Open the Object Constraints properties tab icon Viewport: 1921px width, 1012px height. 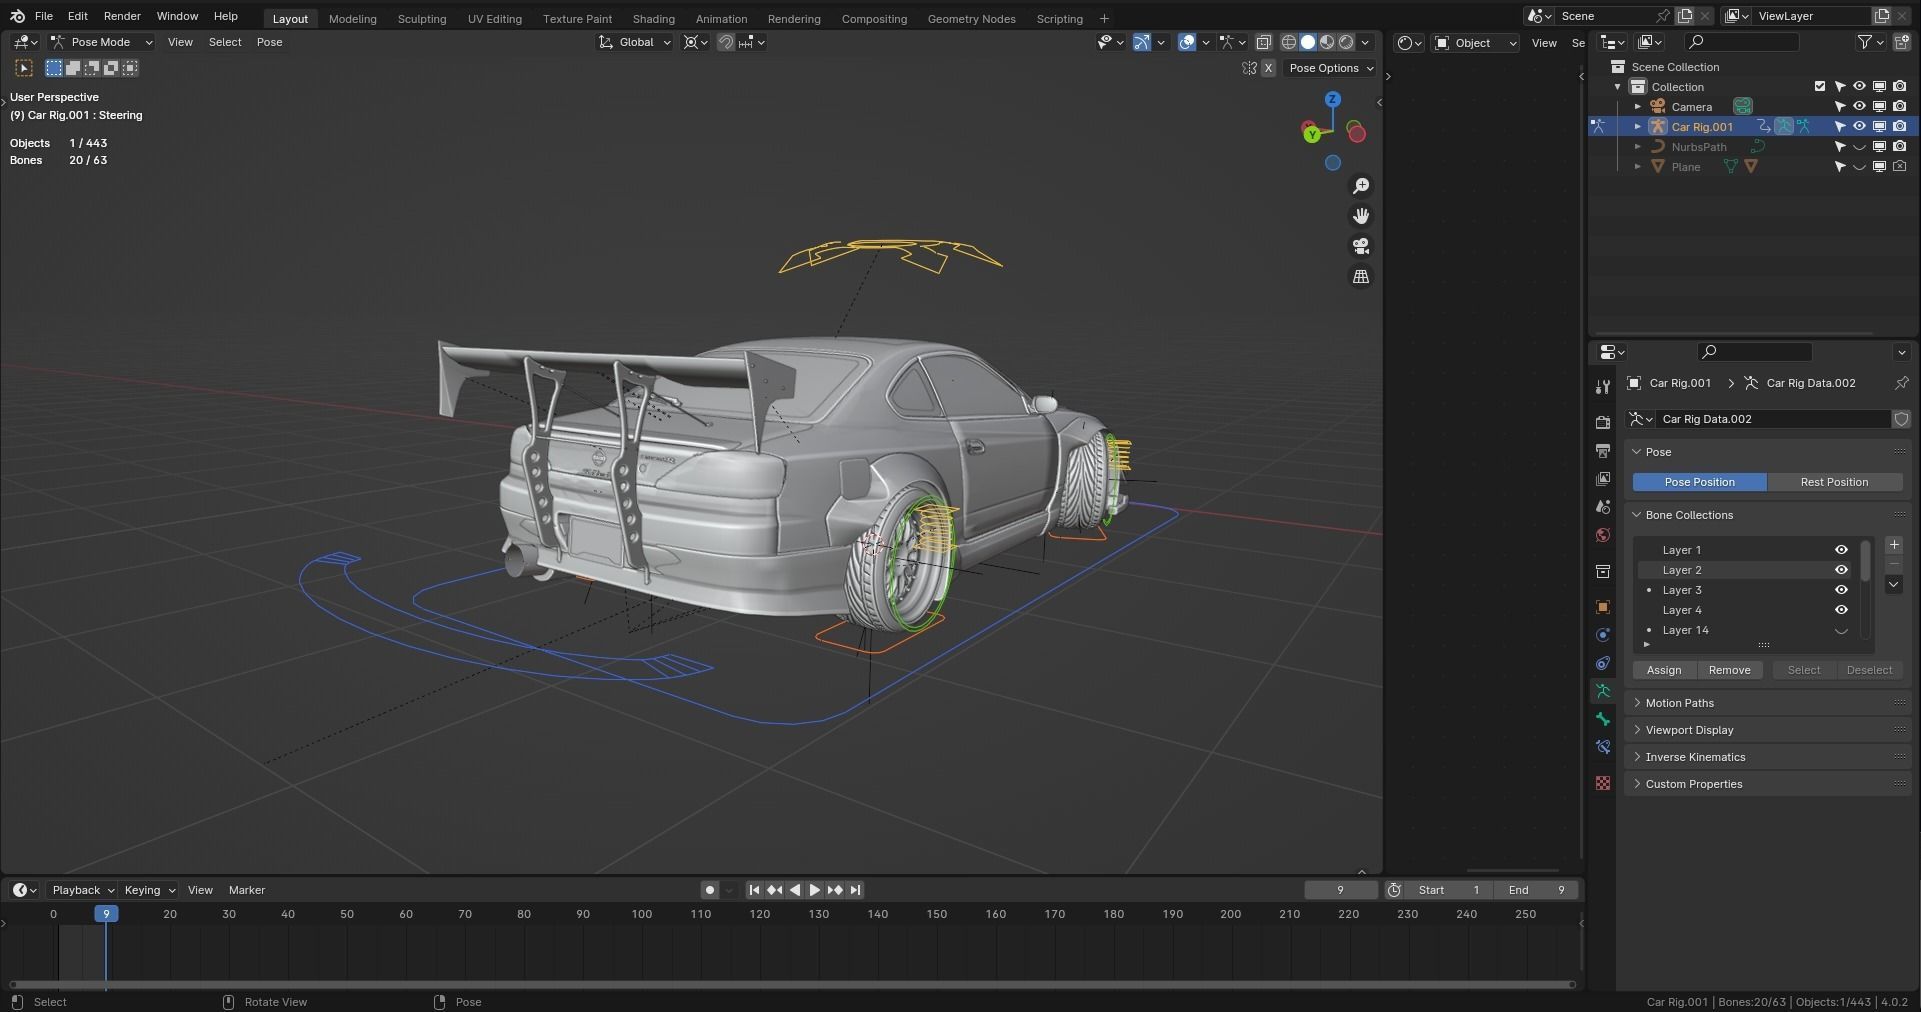click(1603, 663)
